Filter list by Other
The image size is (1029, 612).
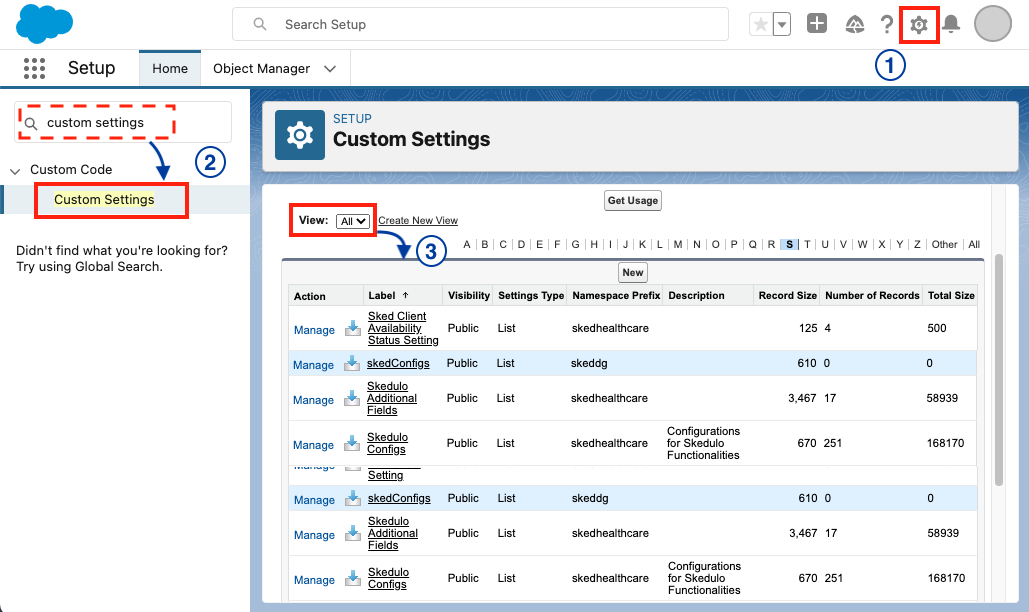click(x=944, y=245)
